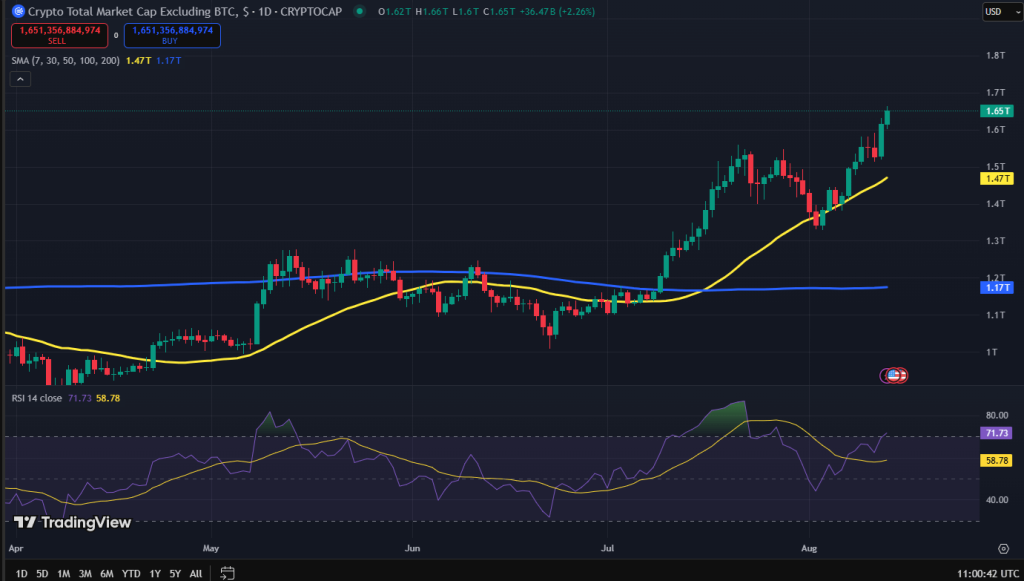1024x581 pixels.
Task: Toggle the RSI 14 close indicator
Action: 38,399
